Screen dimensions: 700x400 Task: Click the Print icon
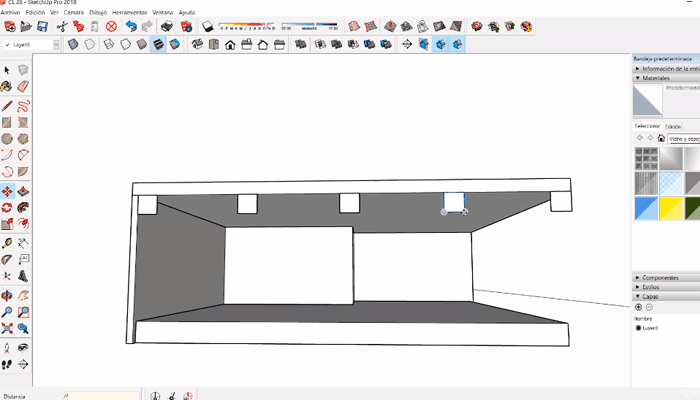(x=167, y=26)
